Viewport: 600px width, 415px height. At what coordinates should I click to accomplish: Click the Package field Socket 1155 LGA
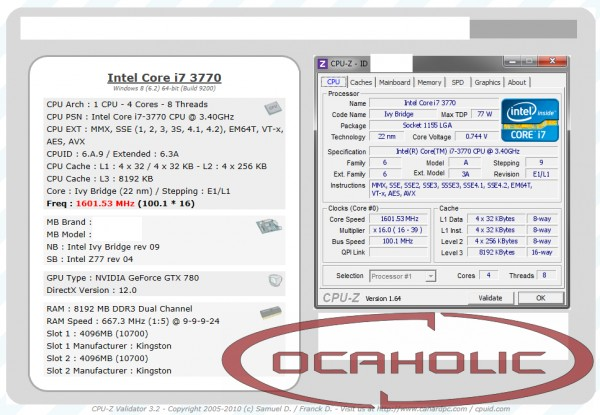[434, 125]
